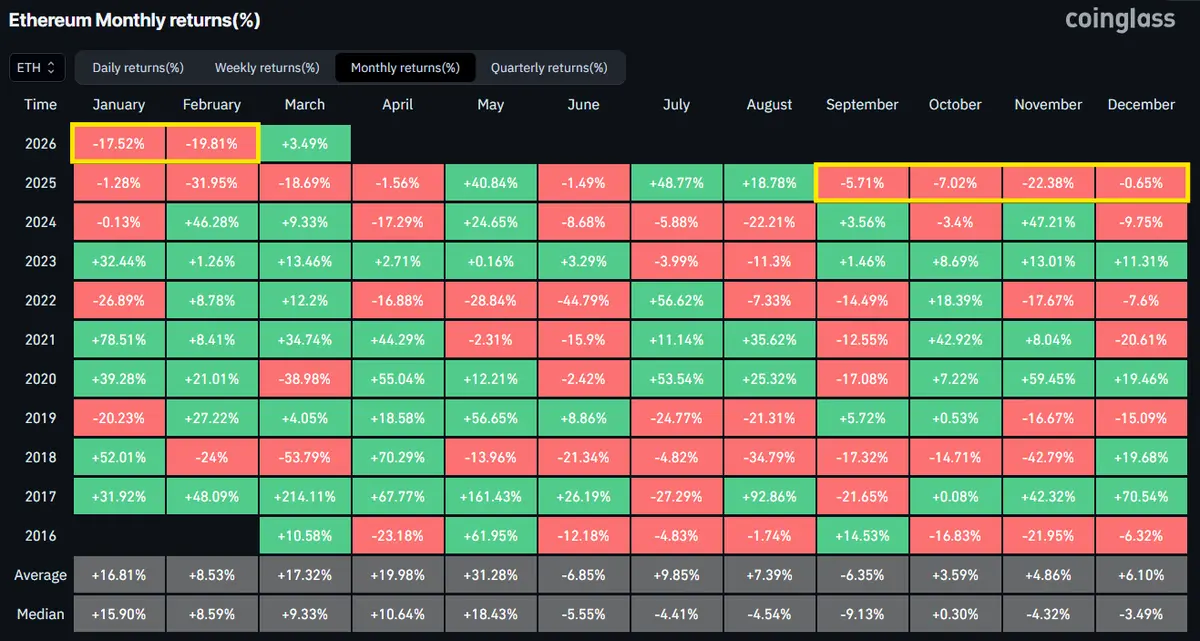
Task: Select the November 2025 -22.38% cell
Action: click(x=1048, y=183)
